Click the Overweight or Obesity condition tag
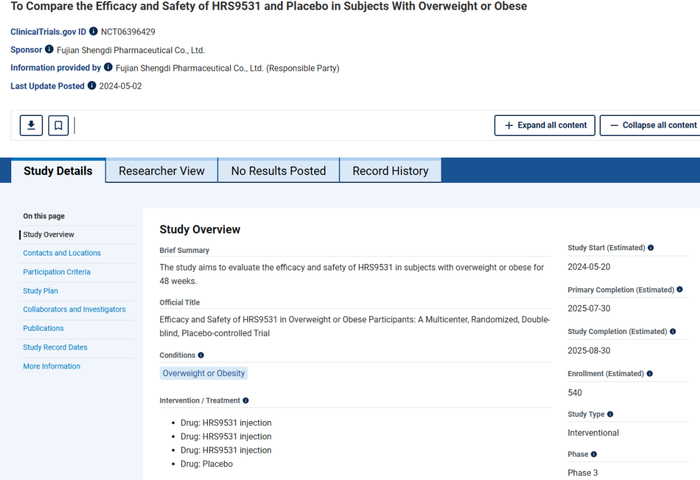 click(x=204, y=373)
